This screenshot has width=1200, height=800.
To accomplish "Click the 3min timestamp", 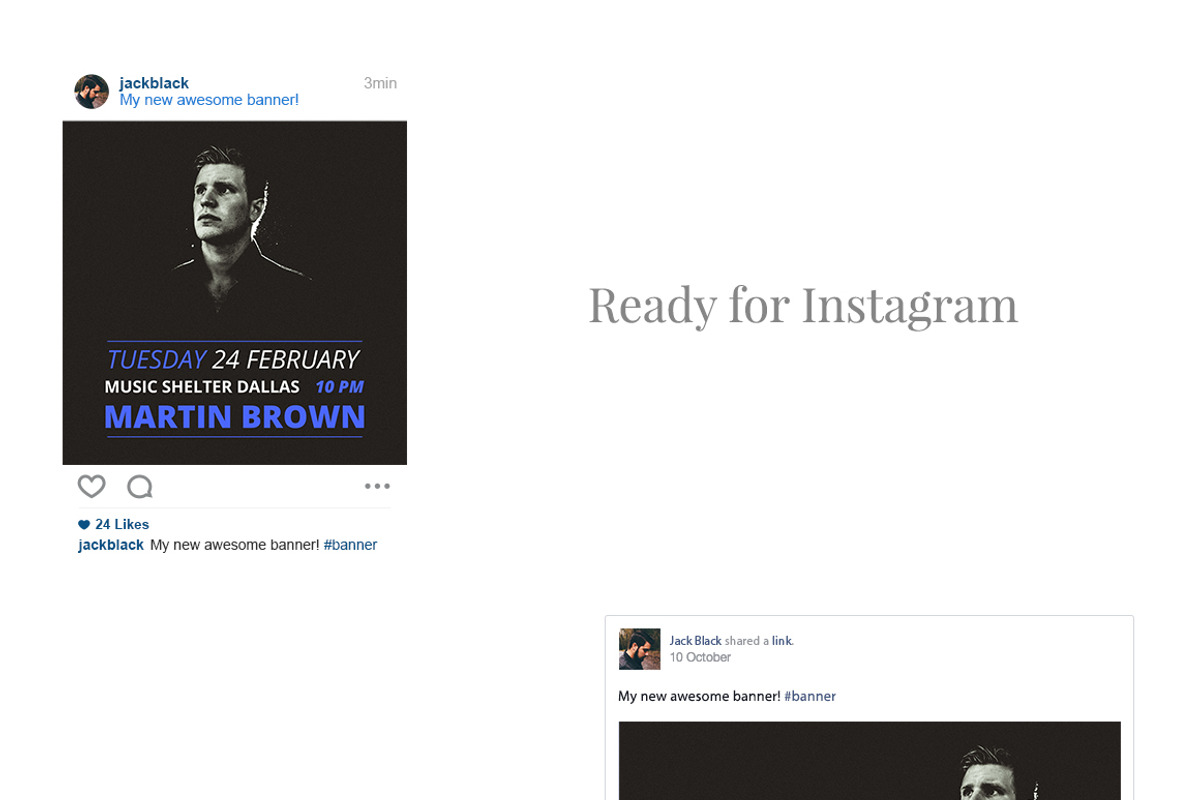I will [380, 83].
